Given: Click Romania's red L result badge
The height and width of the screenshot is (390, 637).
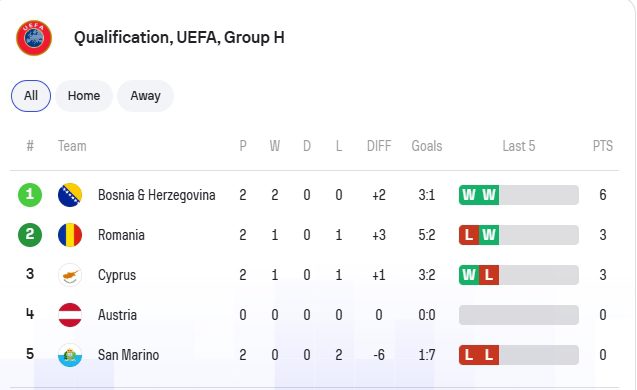Looking at the screenshot, I should pos(469,235).
